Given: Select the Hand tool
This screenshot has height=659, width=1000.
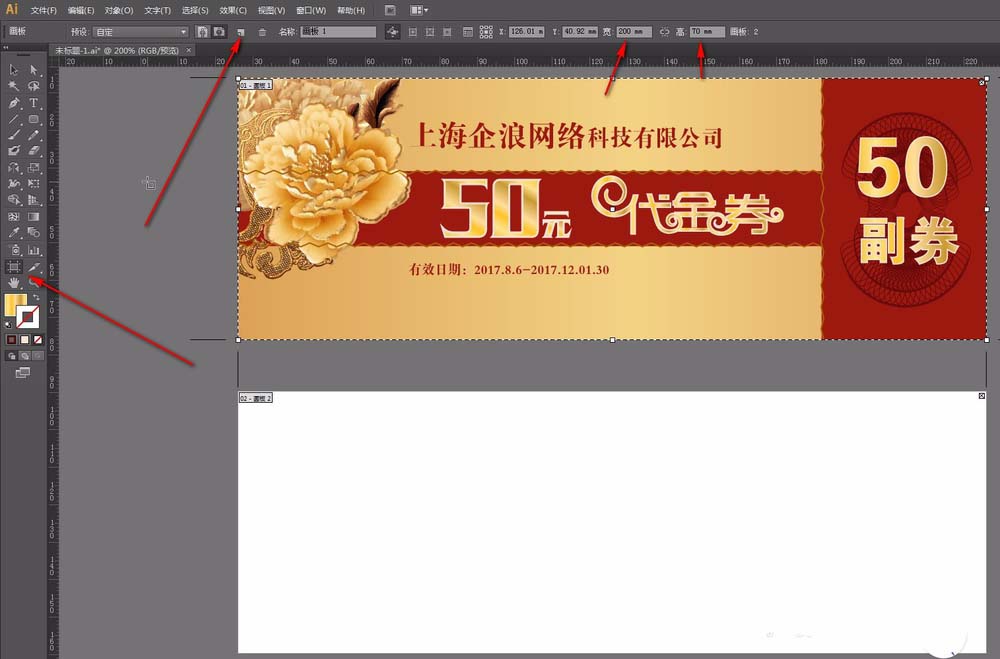Looking at the screenshot, I should point(13,283).
